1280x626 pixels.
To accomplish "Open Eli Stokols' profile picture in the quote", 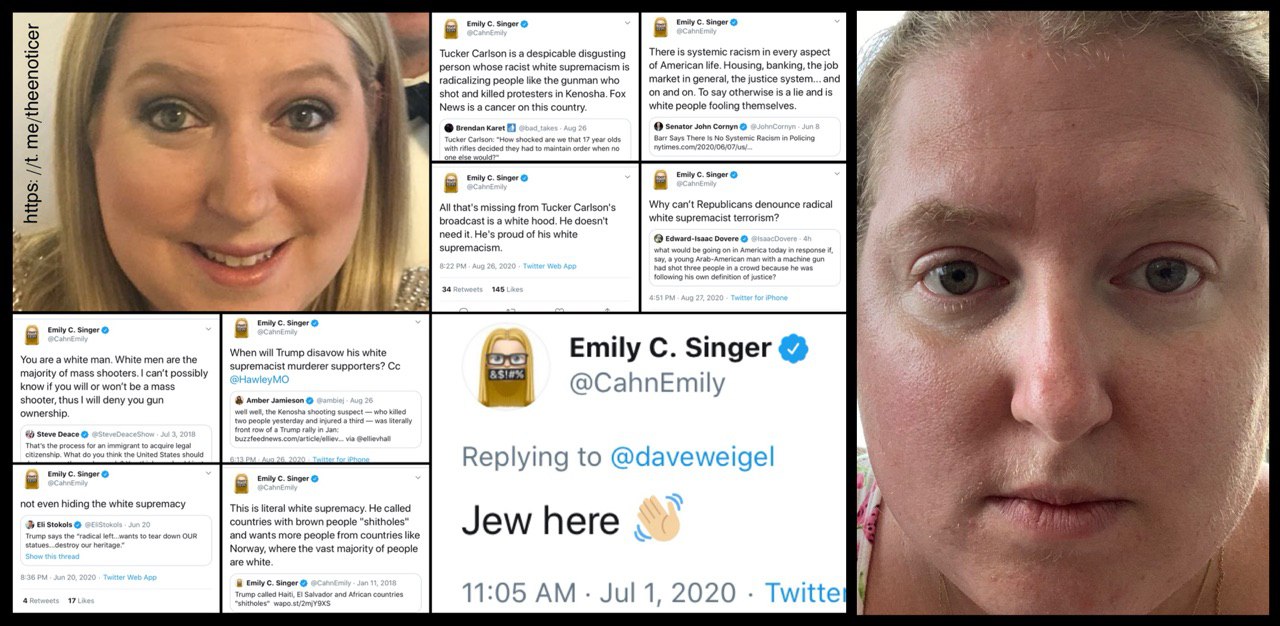I will point(30,524).
